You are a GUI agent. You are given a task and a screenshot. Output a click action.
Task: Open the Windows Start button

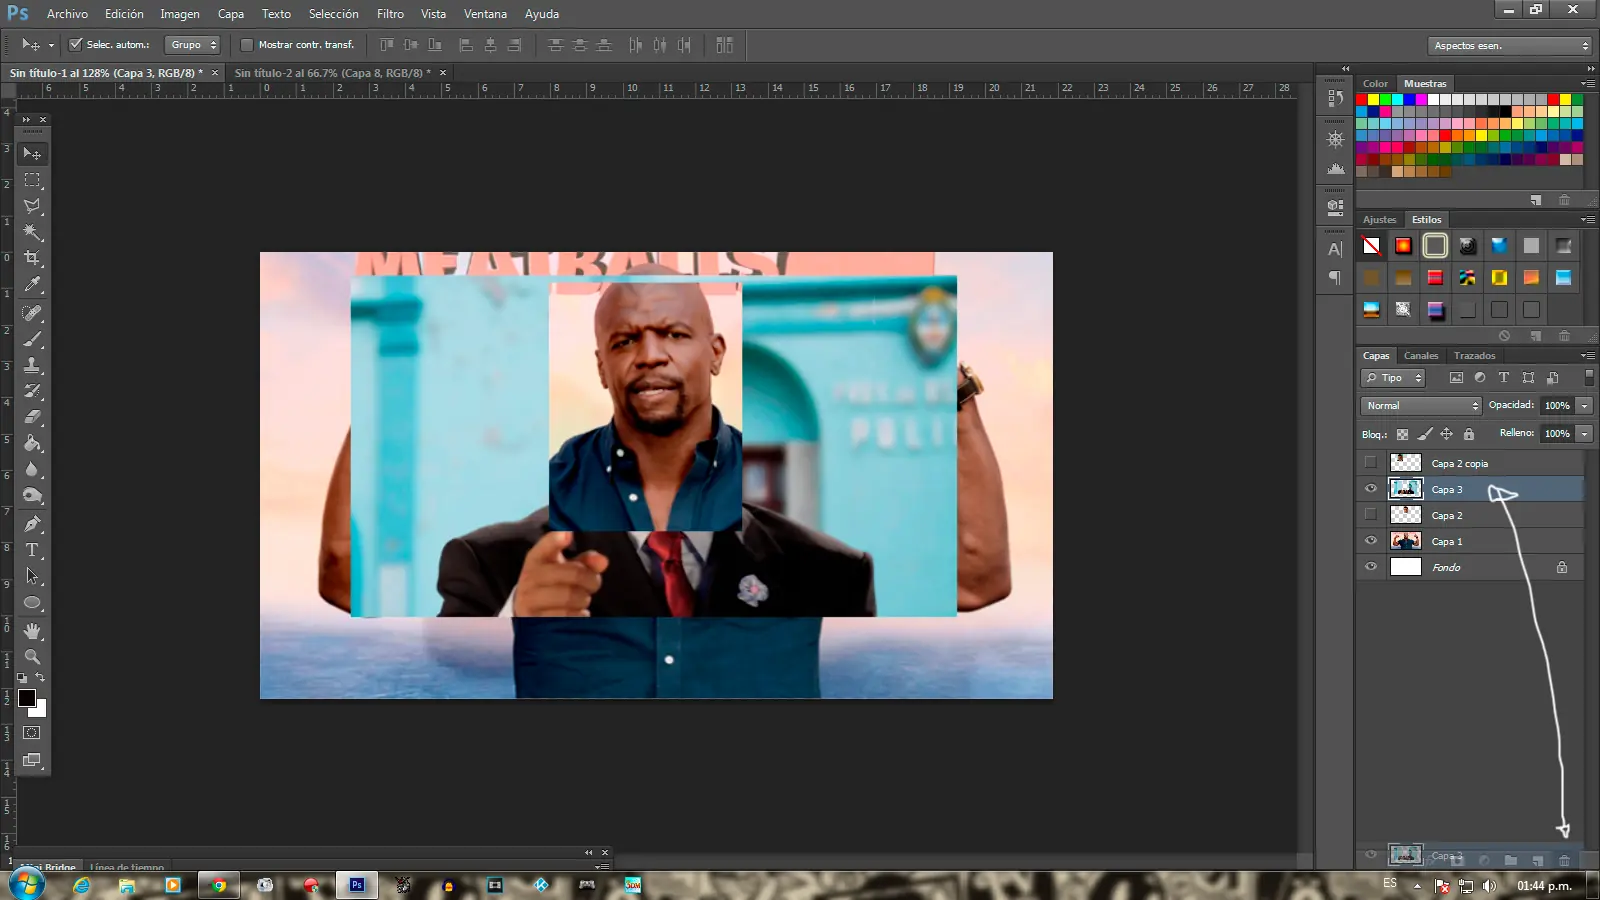(x=27, y=885)
